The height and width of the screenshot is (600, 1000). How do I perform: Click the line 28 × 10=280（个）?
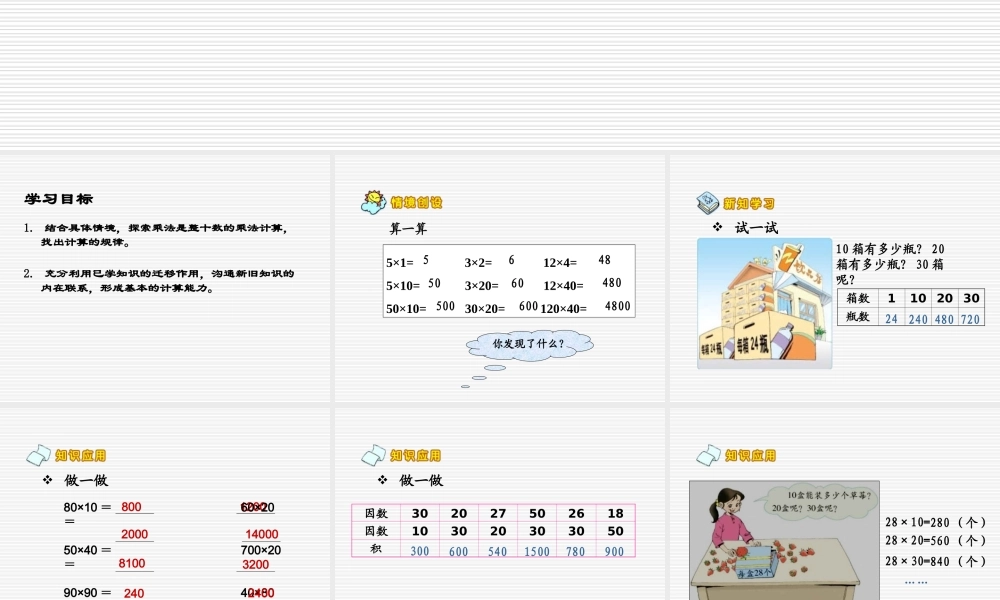click(936, 522)
